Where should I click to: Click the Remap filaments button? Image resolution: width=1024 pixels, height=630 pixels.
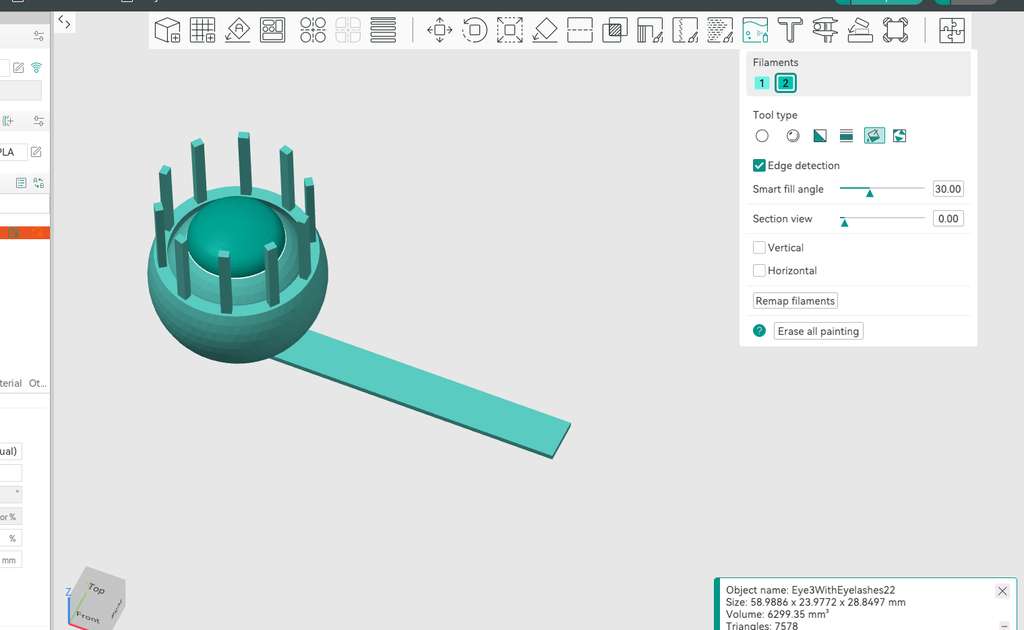795,300
